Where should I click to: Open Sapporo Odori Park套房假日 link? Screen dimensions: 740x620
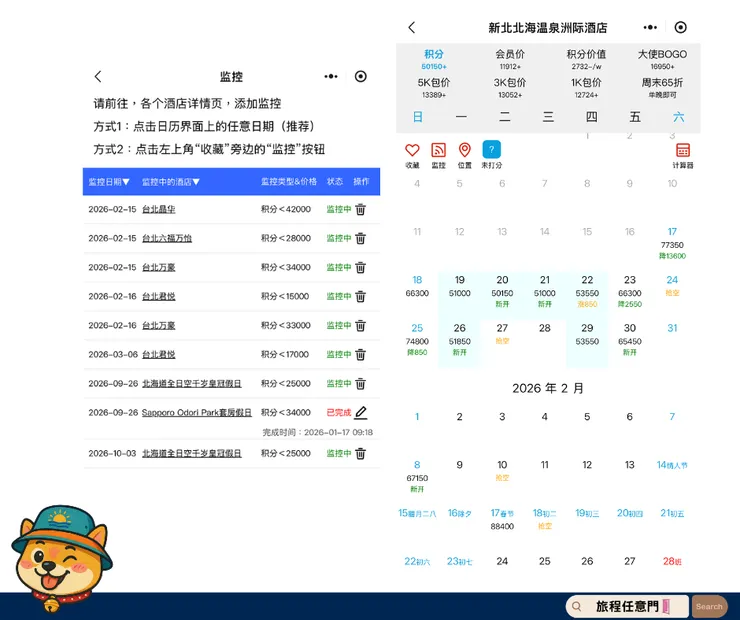point(196,413)
